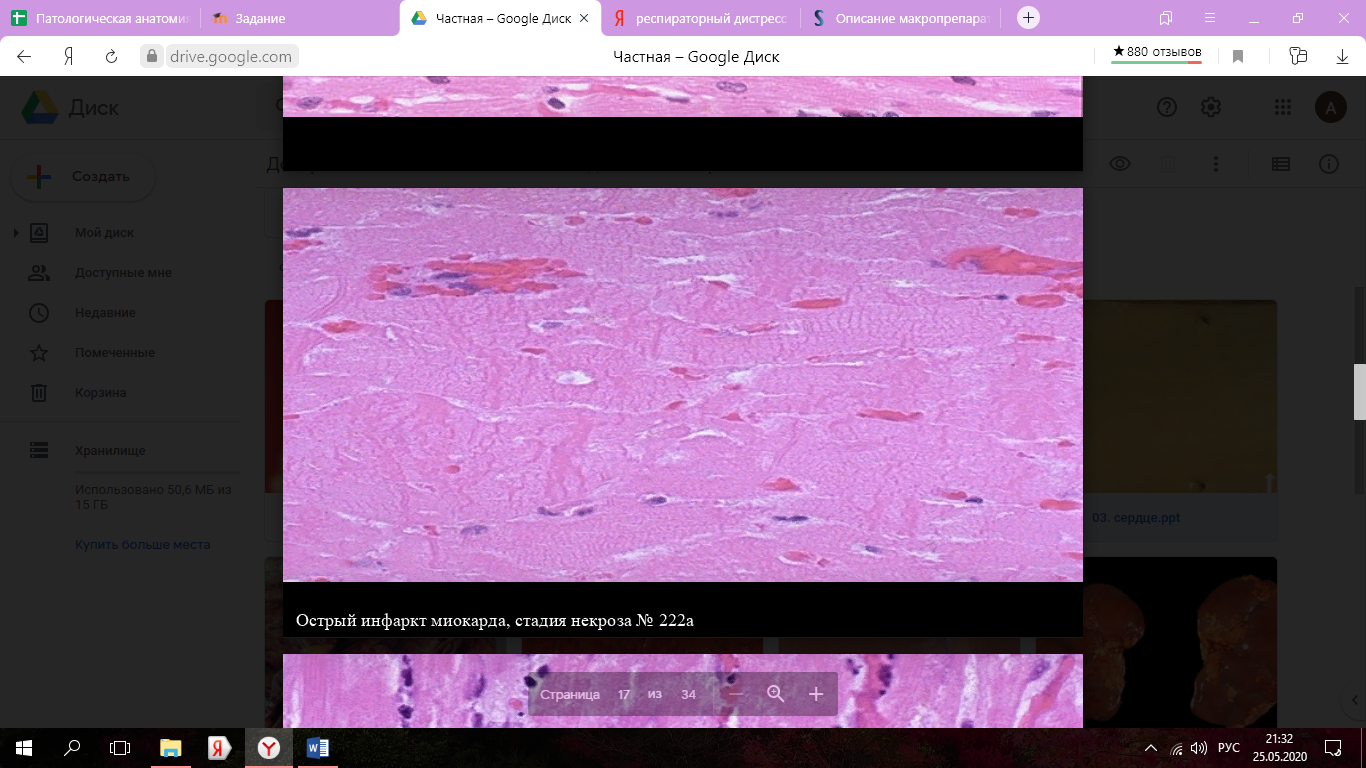Image resolution: width=1366 pixels, height=768 pixels.
Task: Open Yandex Browser from taskbar
Action: pyautogui.click(x=269, y=747)
